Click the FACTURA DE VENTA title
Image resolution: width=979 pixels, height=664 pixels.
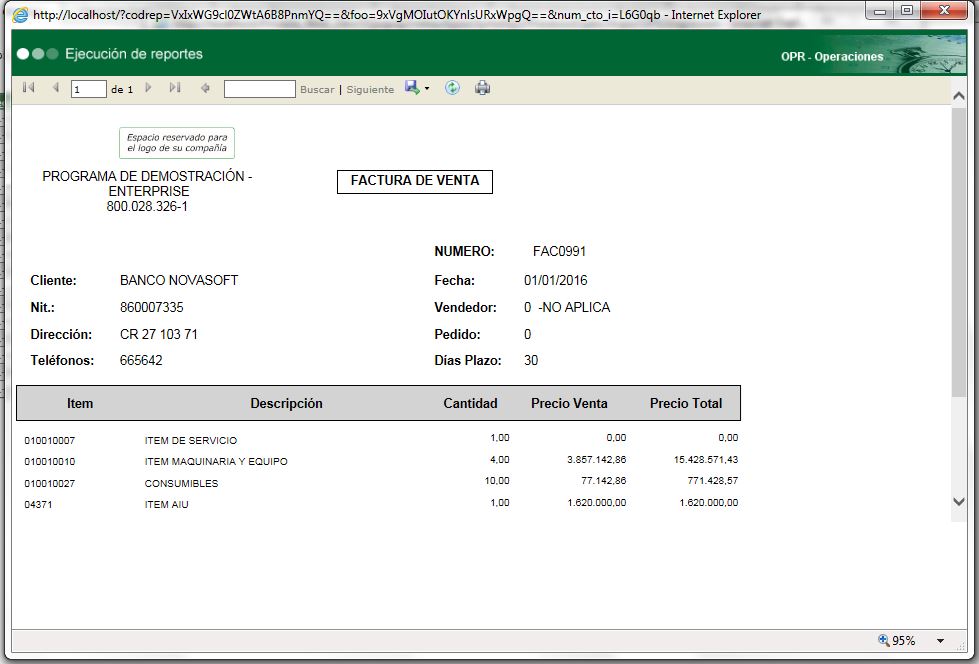pyautogui.click(x=415, y=181)
